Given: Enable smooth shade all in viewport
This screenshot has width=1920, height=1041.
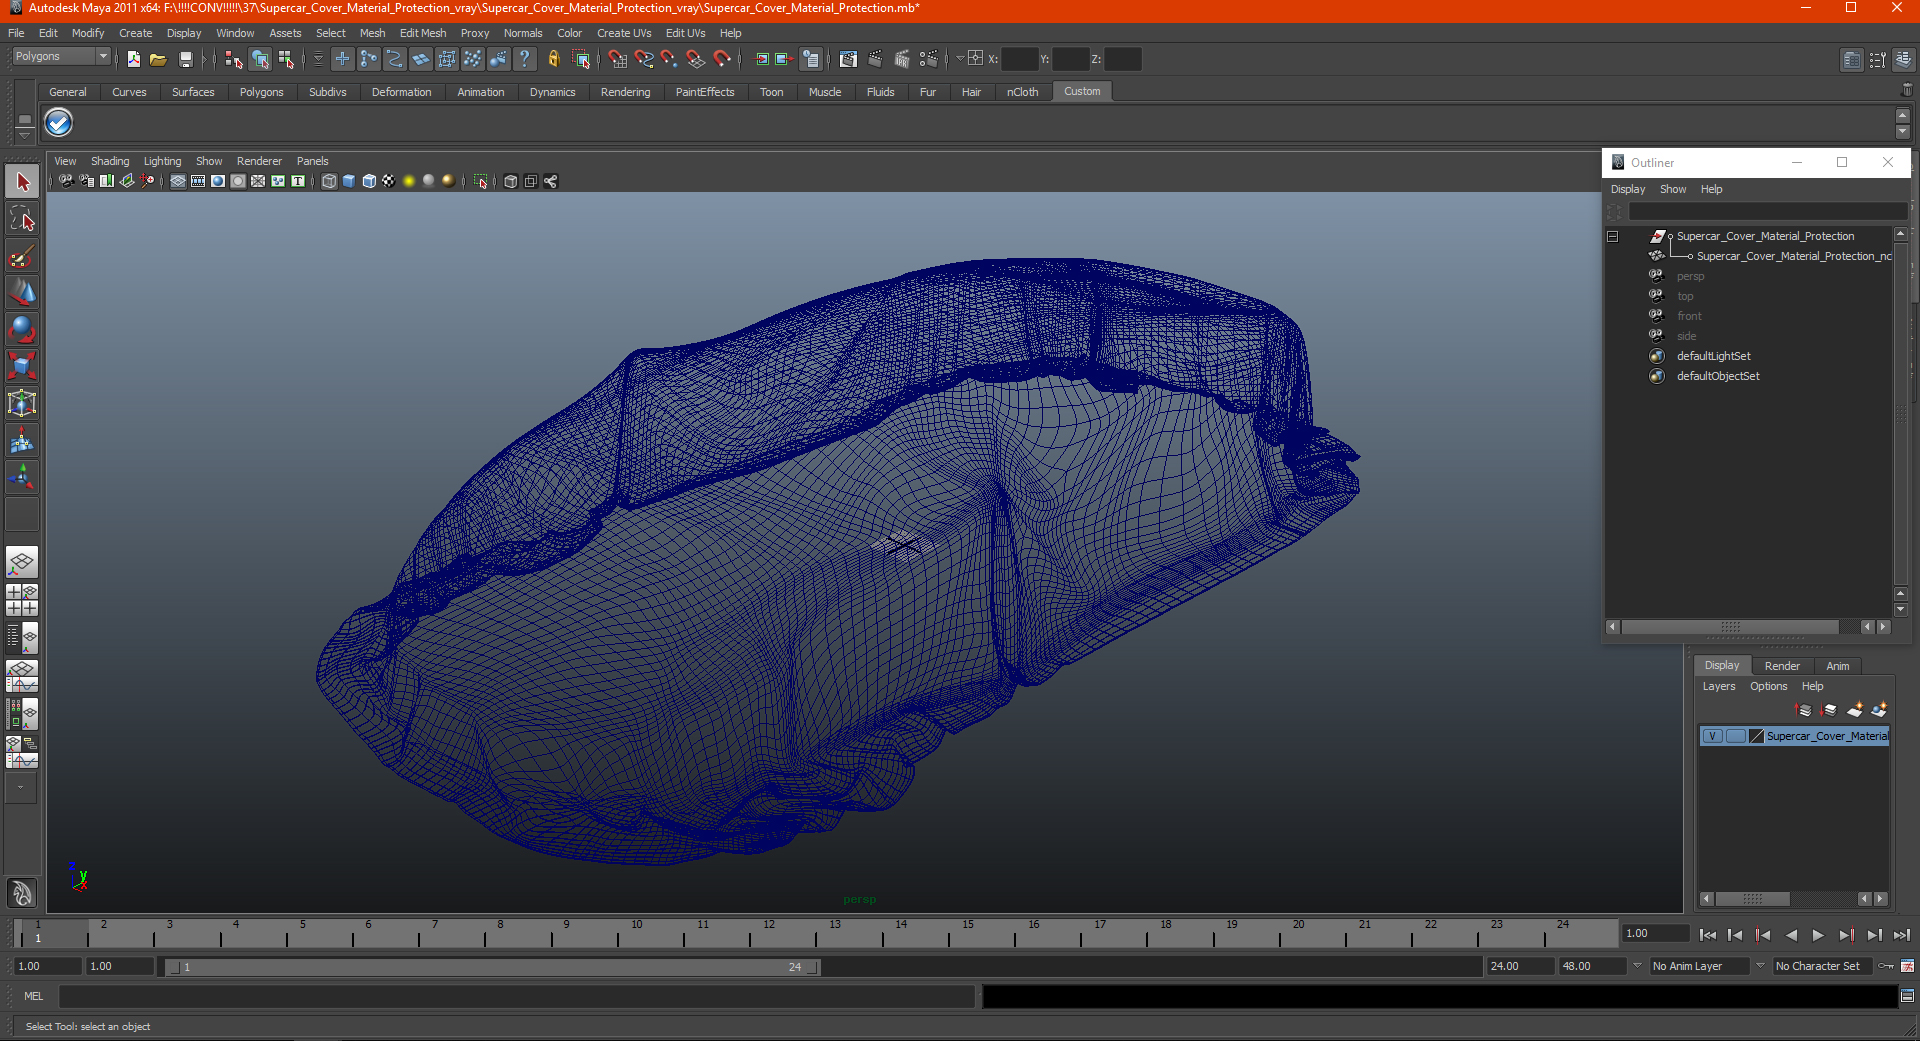Looking at the screenshot, I should coord(349,181).
